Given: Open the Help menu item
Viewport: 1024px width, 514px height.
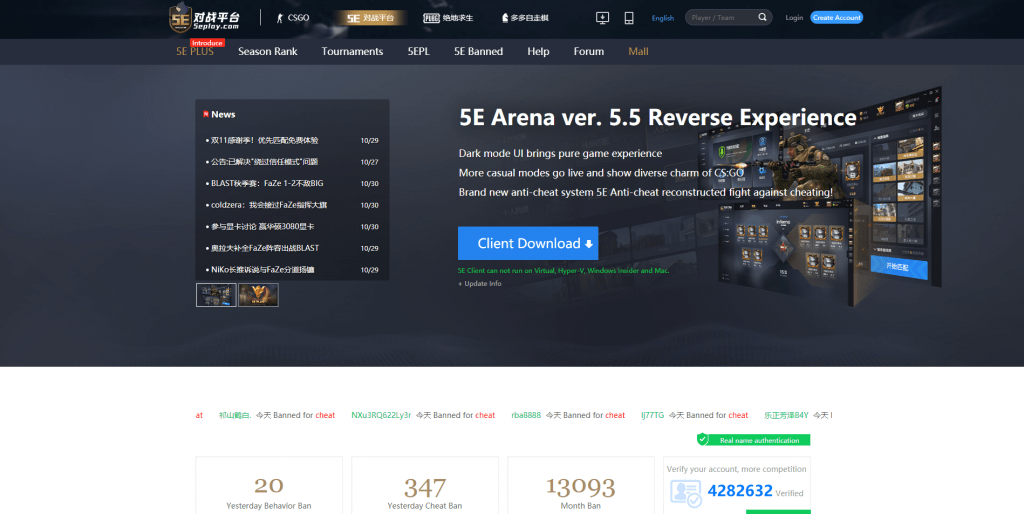Looking at the screenshot, I should click(x=538, y=52).
